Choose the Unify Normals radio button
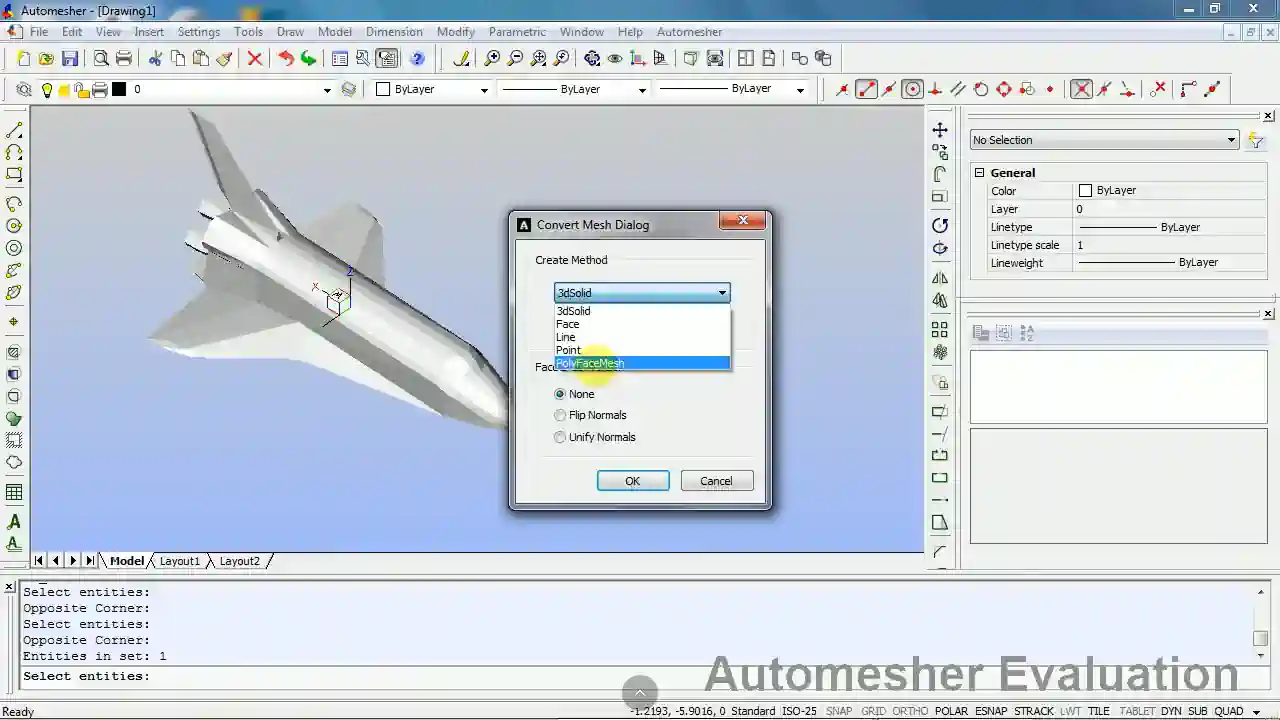 [560, 437]
